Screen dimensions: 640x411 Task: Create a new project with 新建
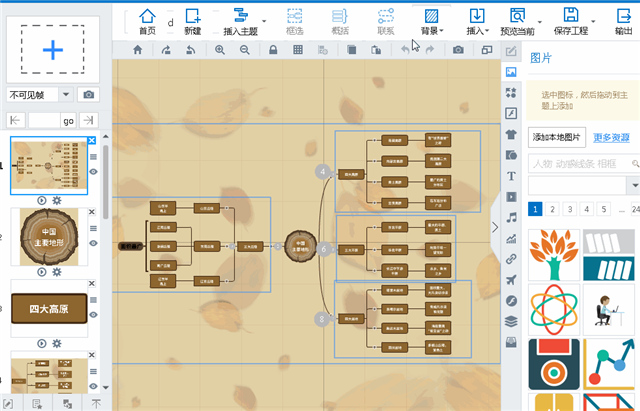tap(192, 21)
